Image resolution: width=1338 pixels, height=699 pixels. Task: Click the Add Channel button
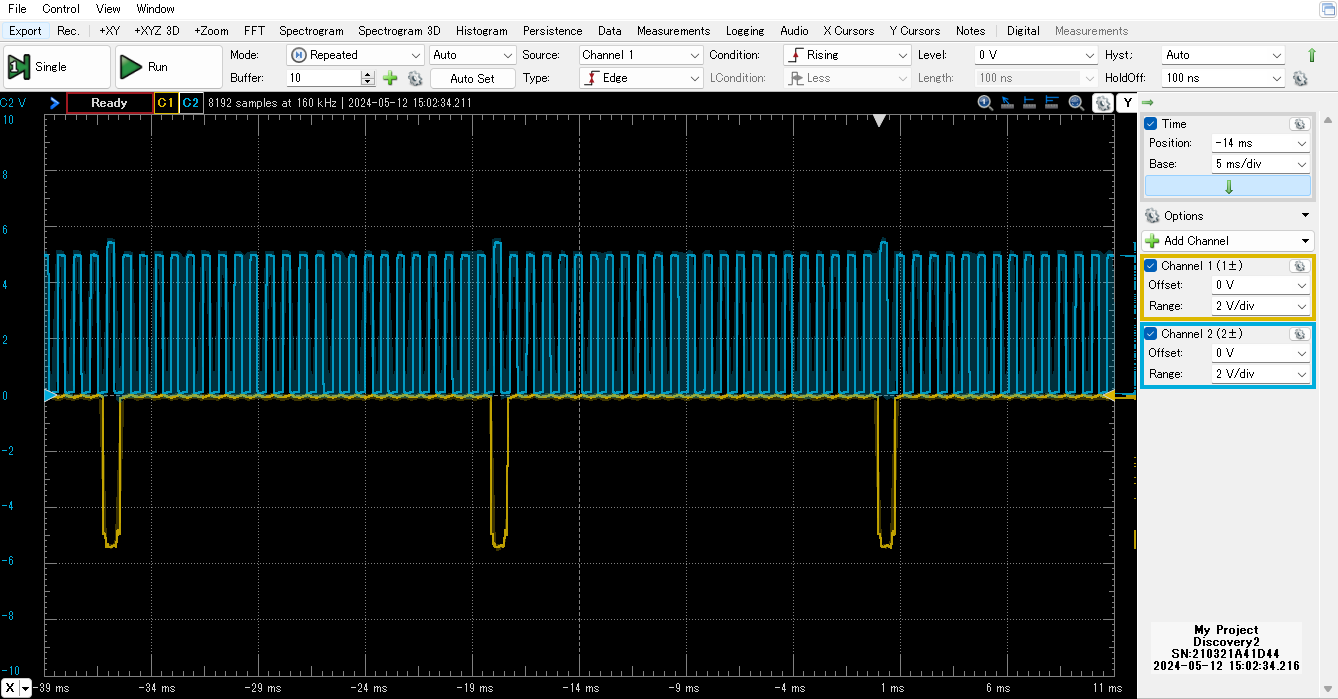(1228, 241)
